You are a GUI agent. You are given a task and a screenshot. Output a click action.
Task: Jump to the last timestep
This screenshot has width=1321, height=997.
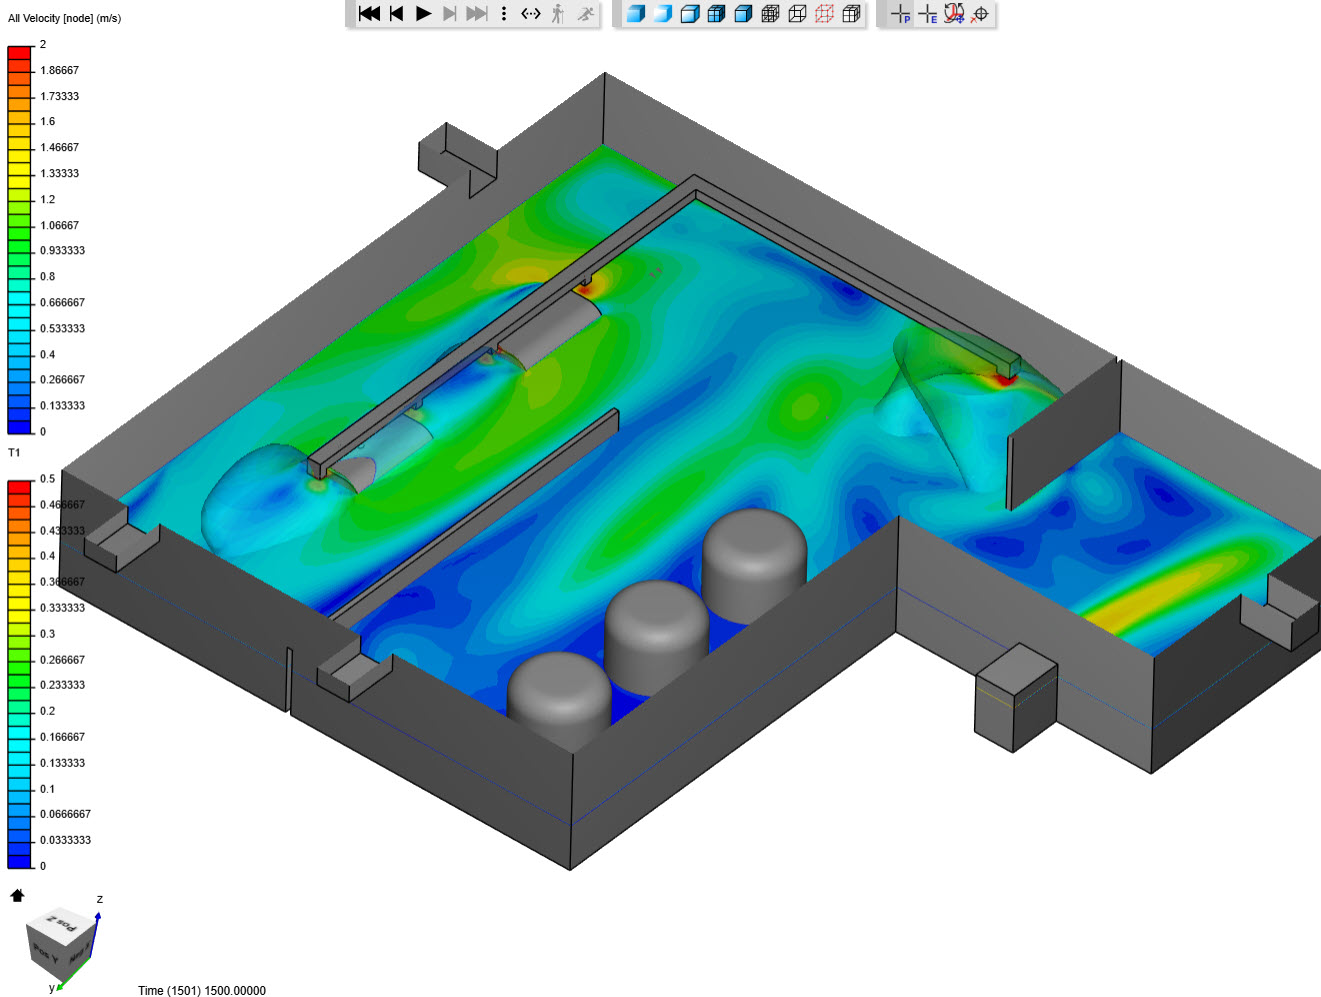coord(478,14)
